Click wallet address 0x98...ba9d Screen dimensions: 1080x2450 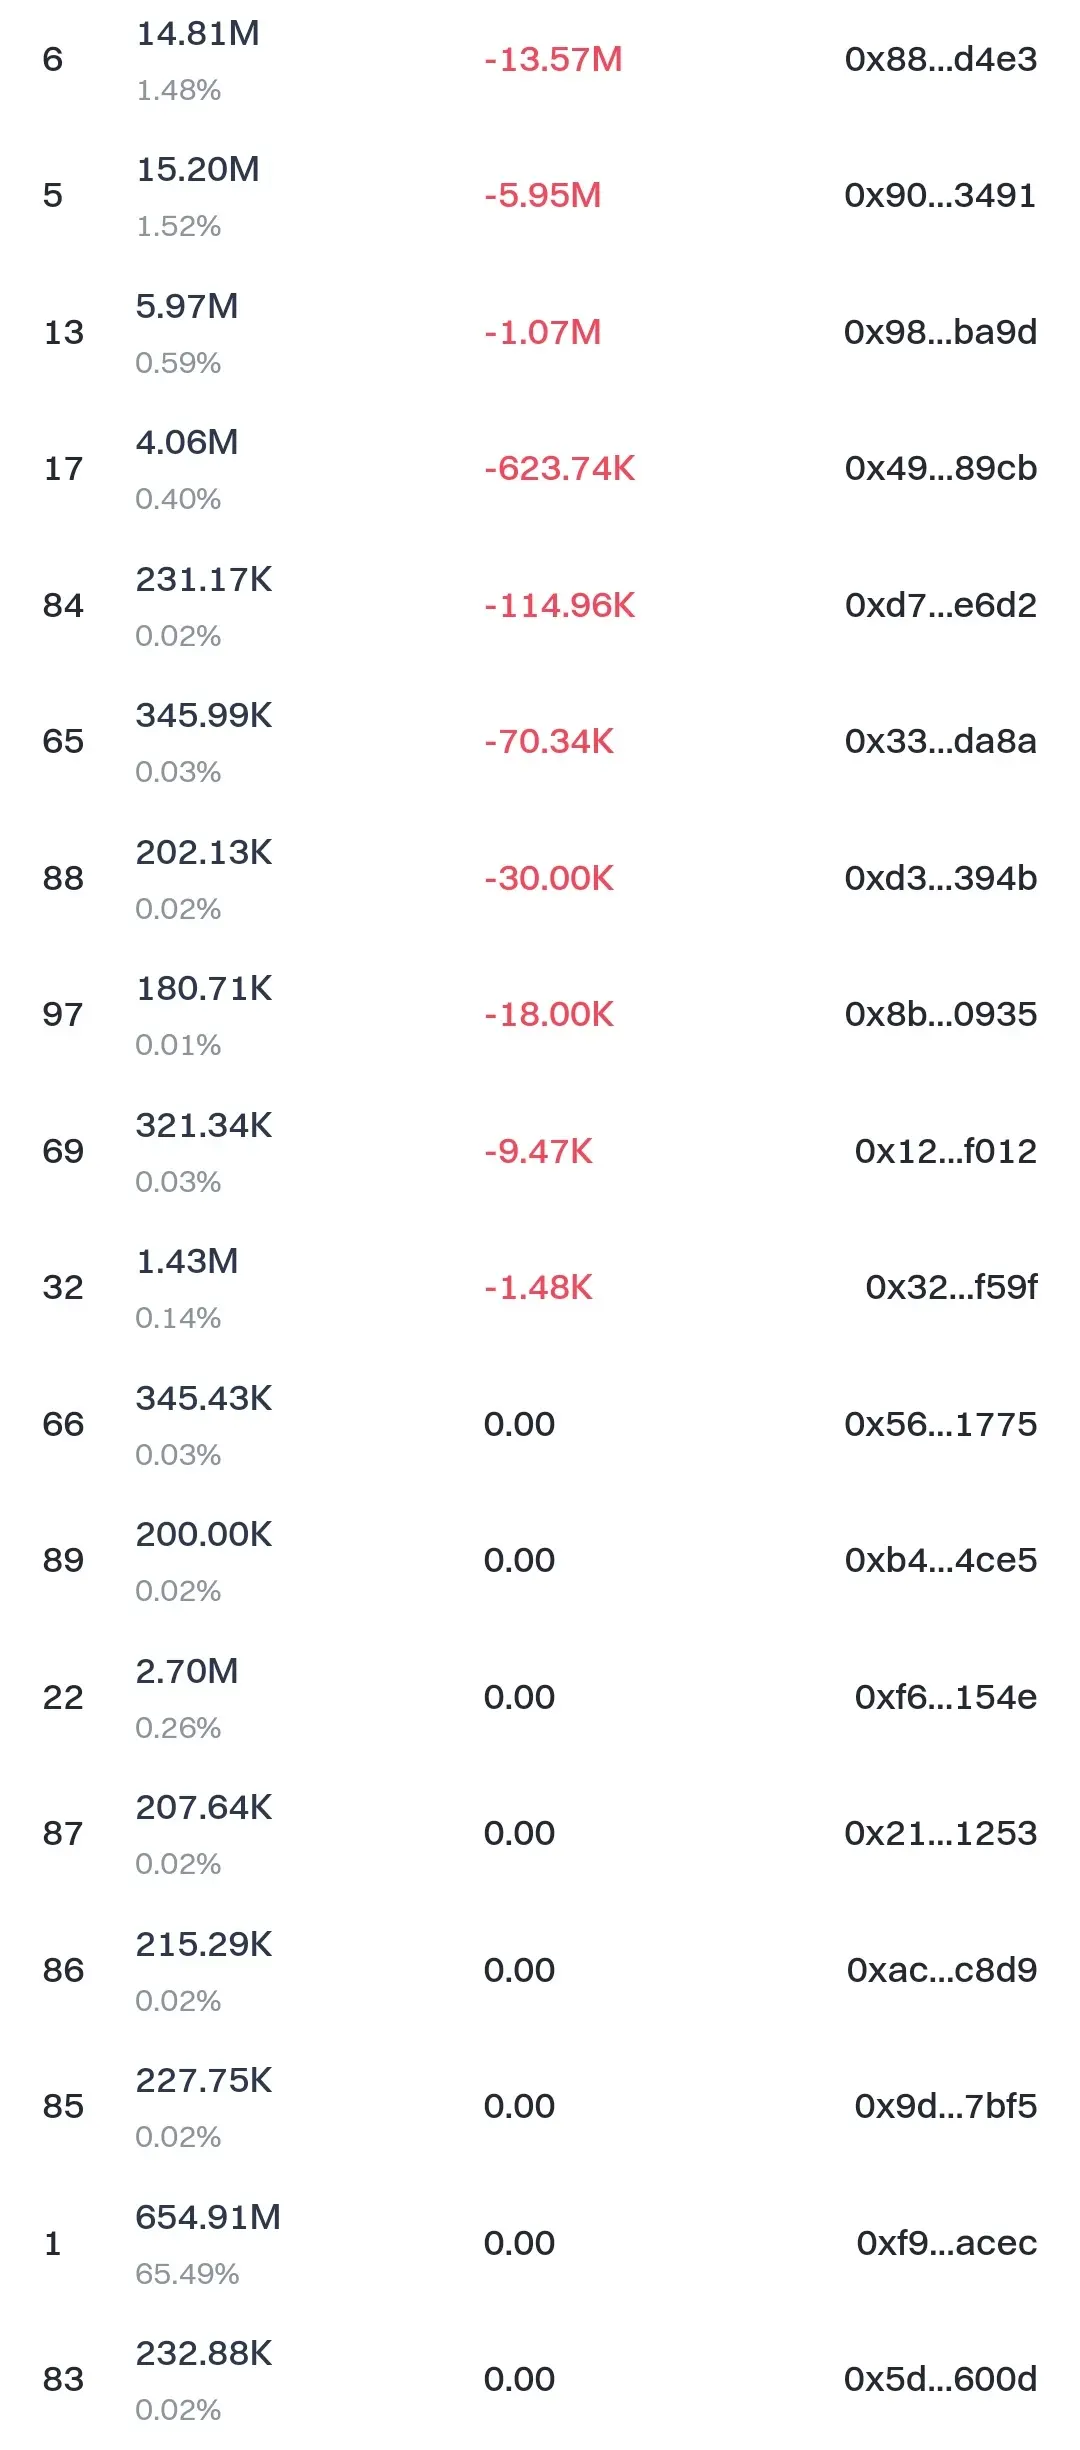pos(940,332)
